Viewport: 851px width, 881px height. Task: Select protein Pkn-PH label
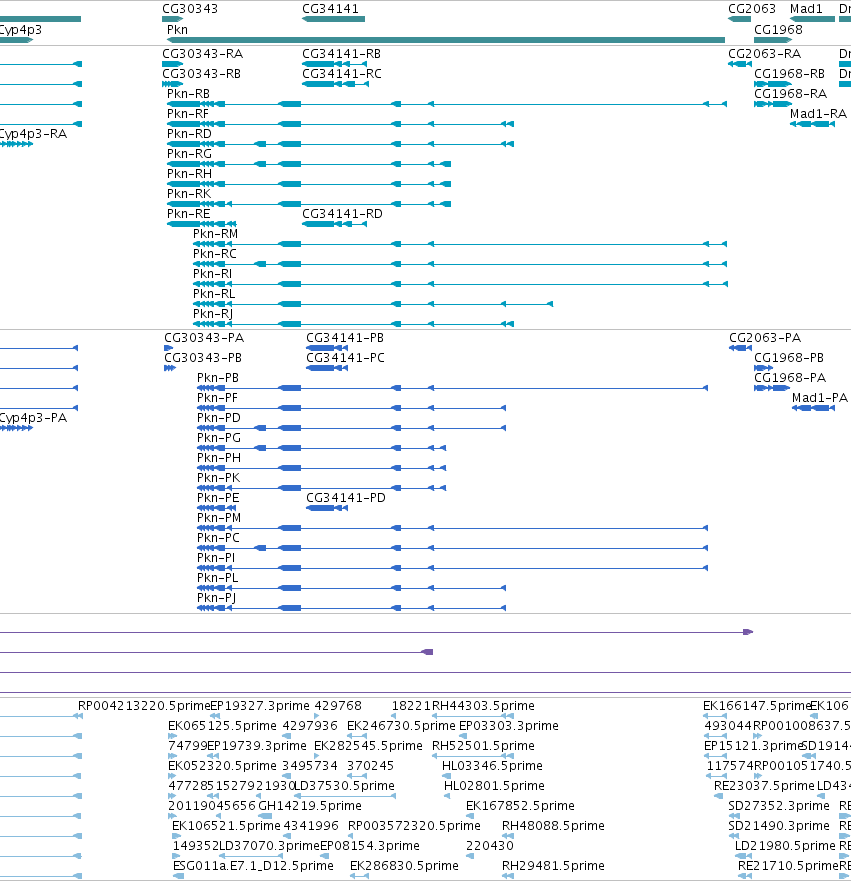pyautogui.click(x=219, y=457)
